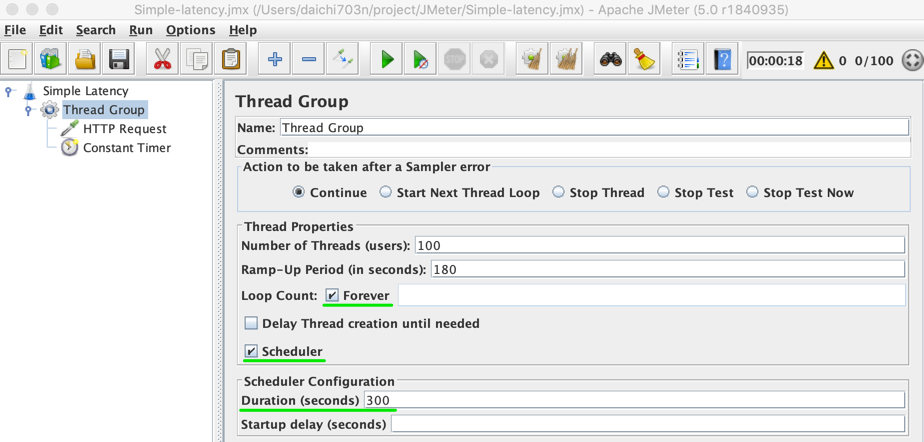Select the Stop Test Now radio button

(x=752, y=193)
